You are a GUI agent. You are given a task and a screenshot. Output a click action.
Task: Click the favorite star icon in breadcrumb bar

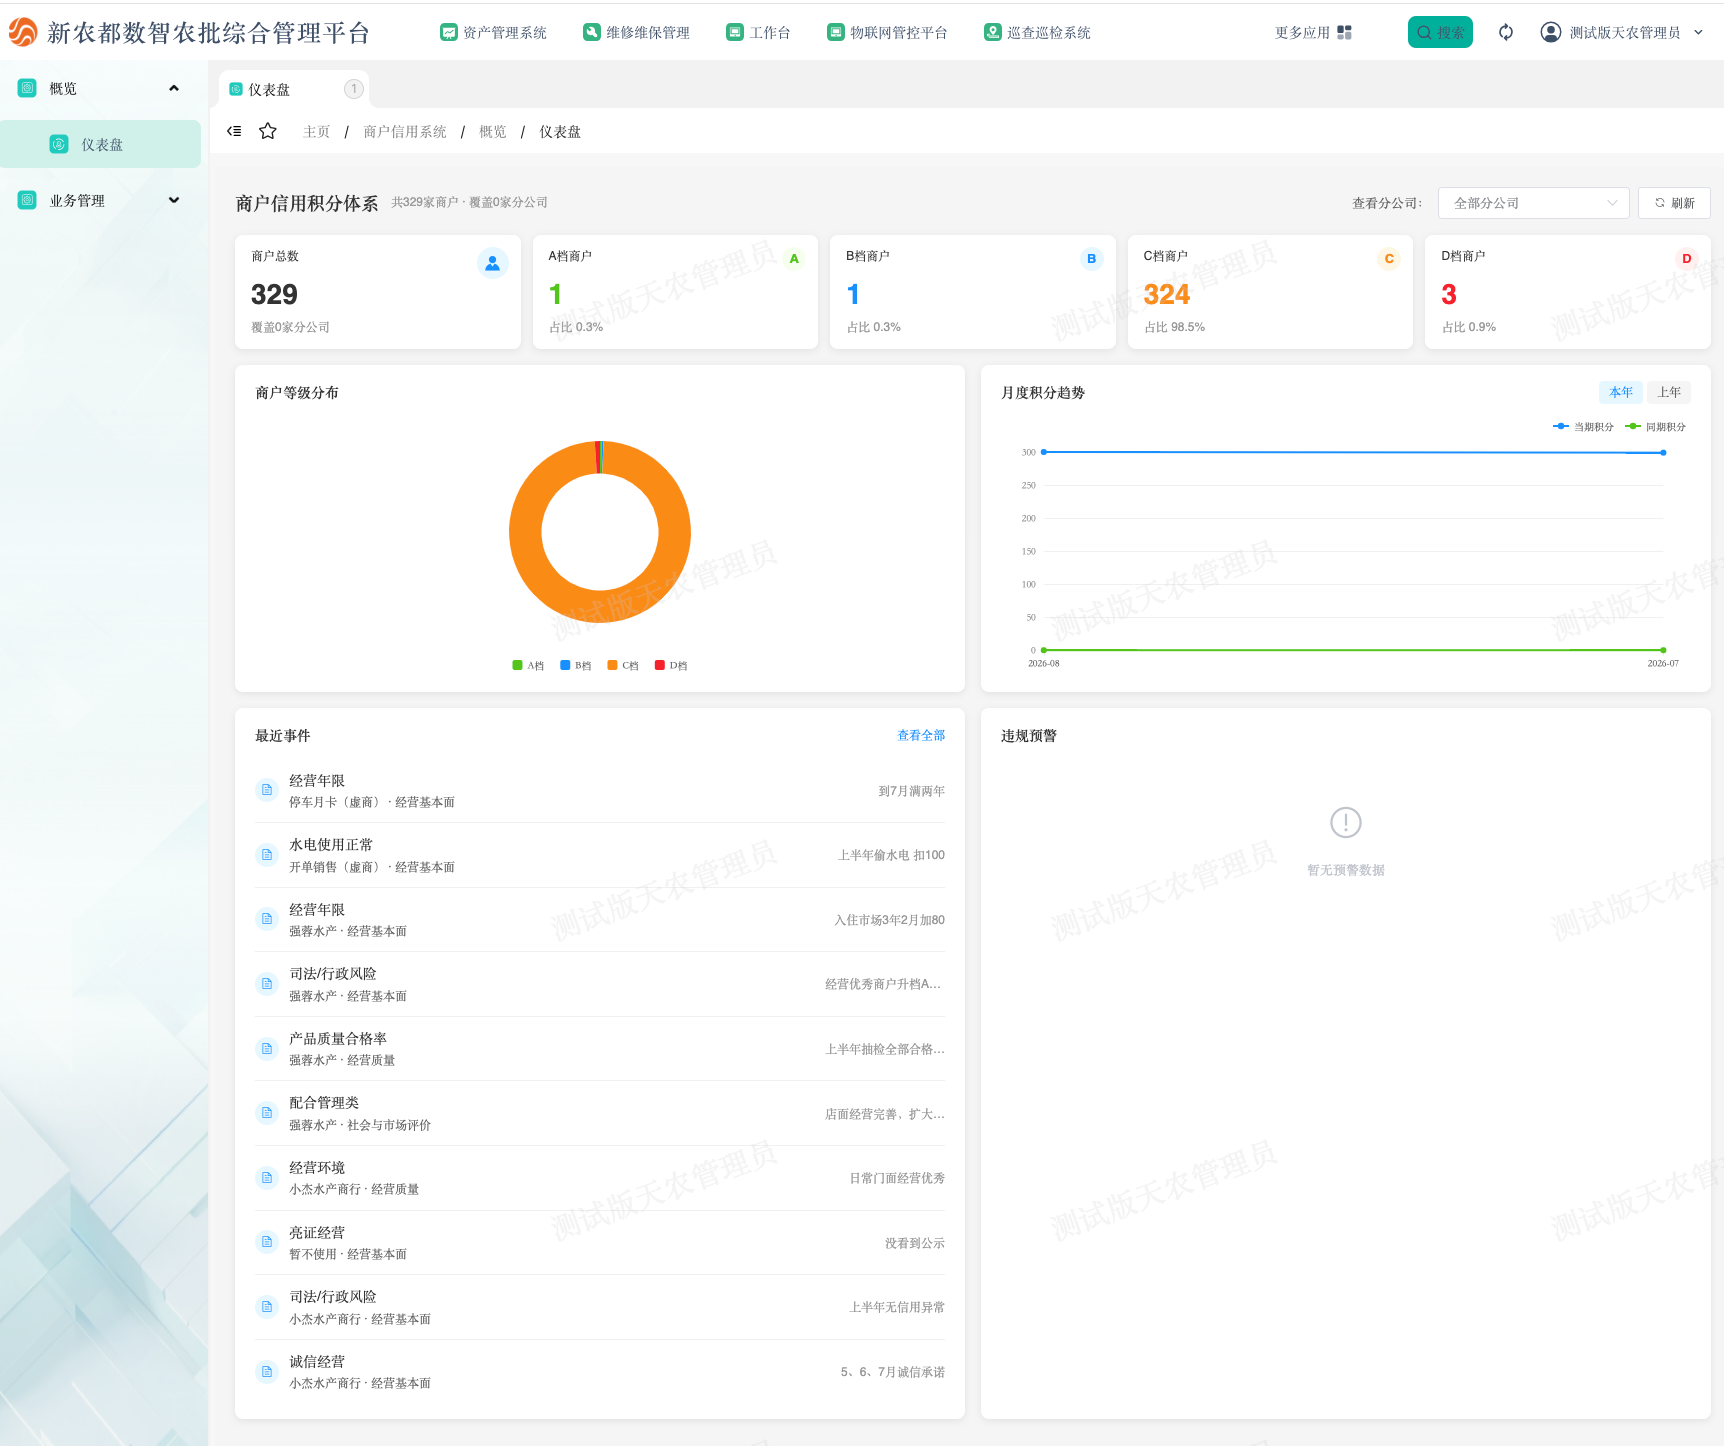tap(267, 131)
